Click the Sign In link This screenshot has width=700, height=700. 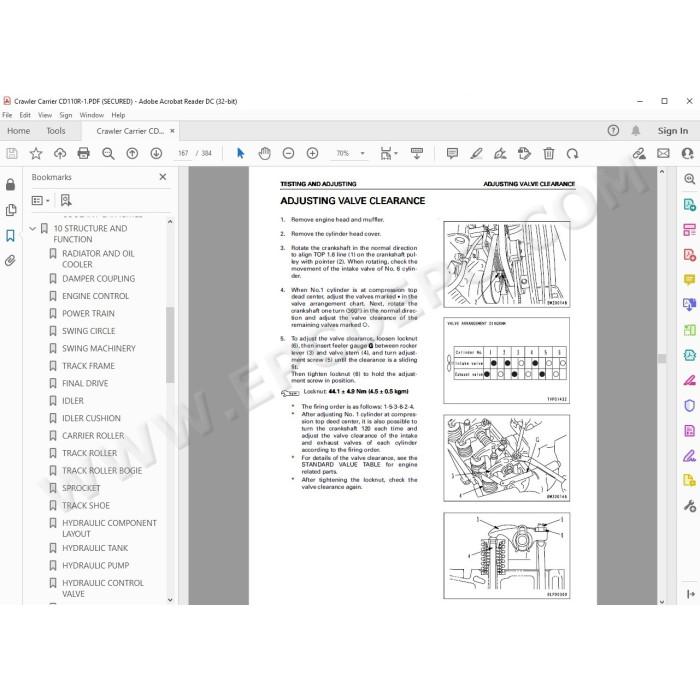pos(672,131)
